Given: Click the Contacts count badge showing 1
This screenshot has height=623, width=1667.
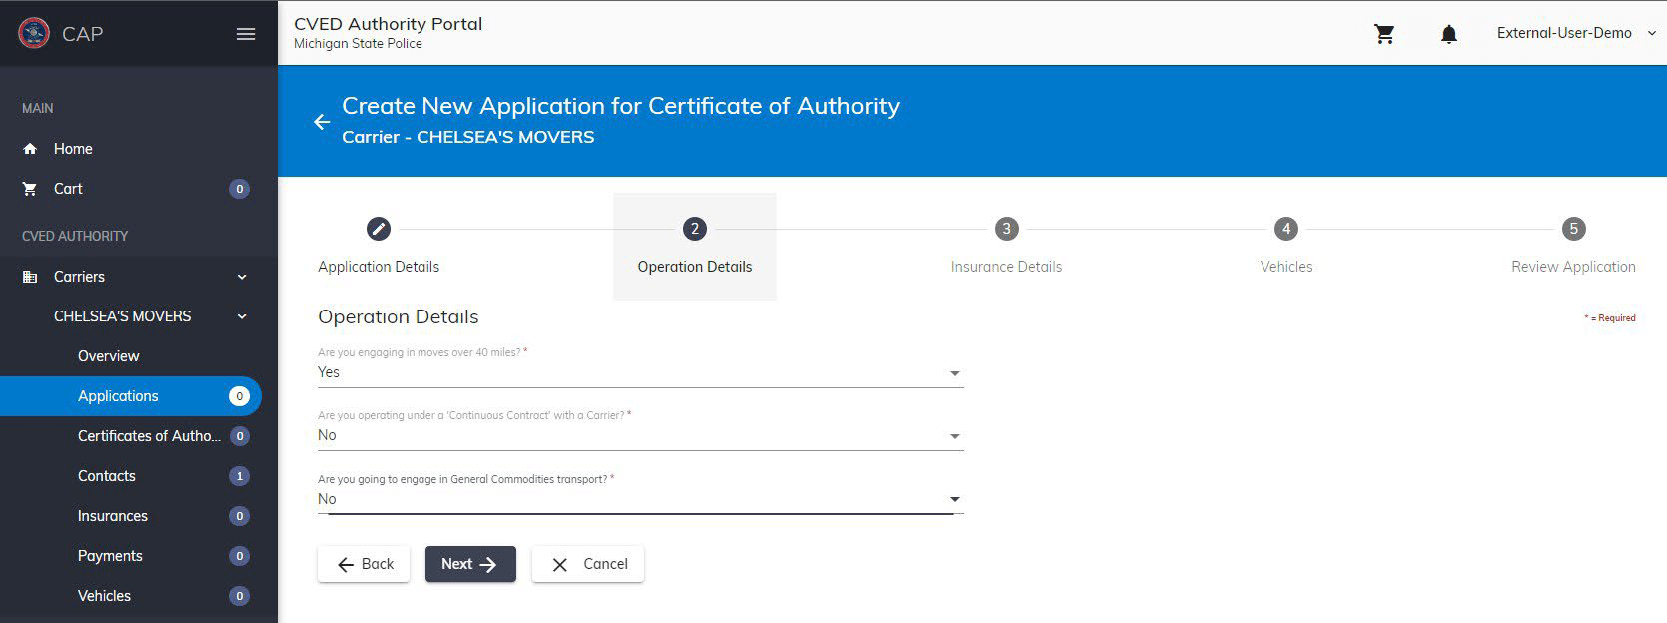Looking at the screenshot, I should (x=239, y=476).
